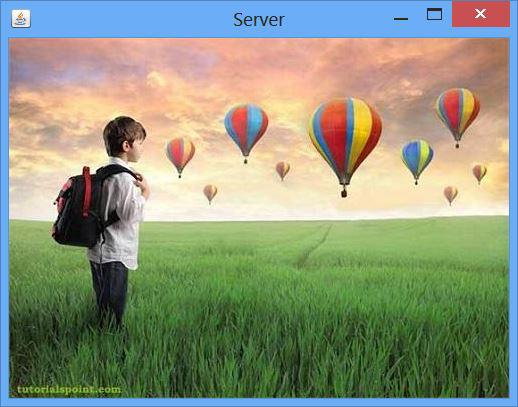This screenshot has width=518, height=407.
Task: Click the basket under the largest balloon
Action: click(x=344, y=193)
